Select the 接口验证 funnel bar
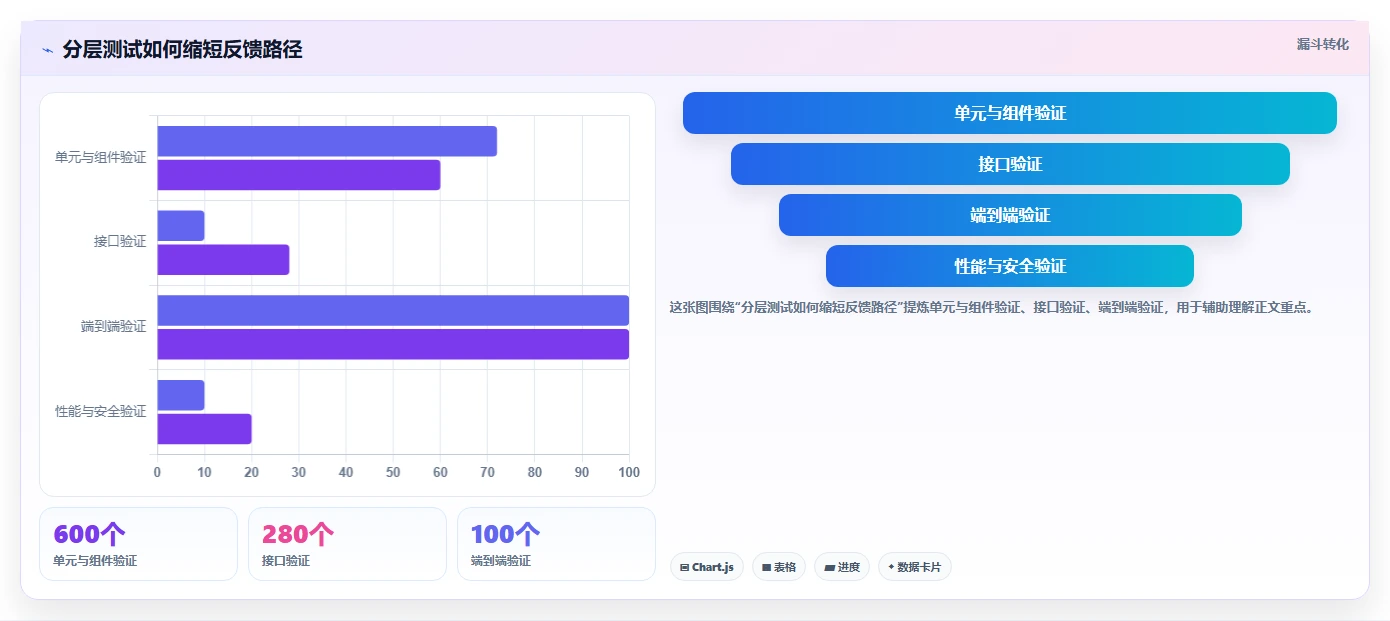Image resolution: width=1390 pixels, height=621 pixels. pyautogui.click(x=1010, y=164)
